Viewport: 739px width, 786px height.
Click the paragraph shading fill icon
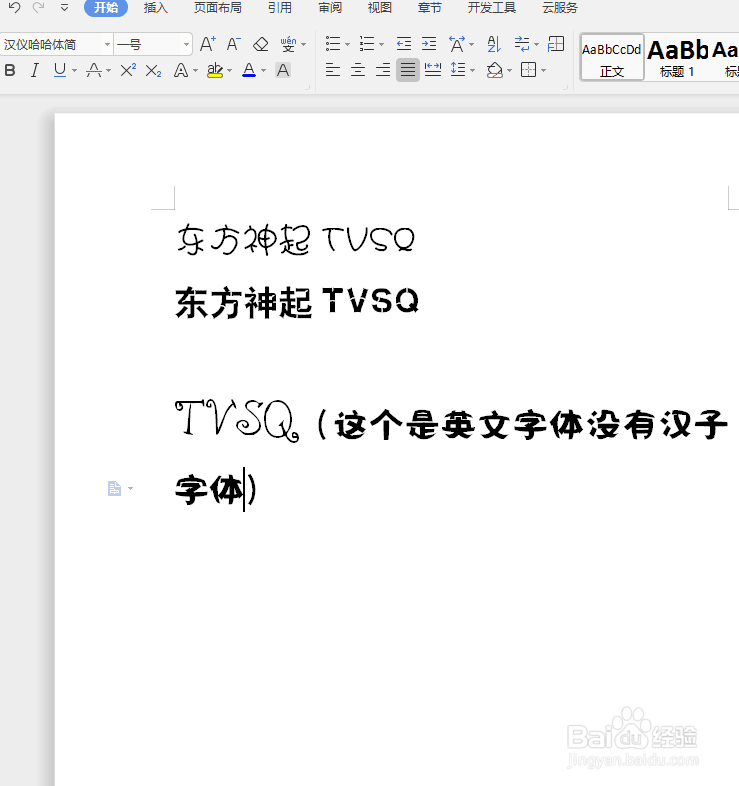pos(494,70)
